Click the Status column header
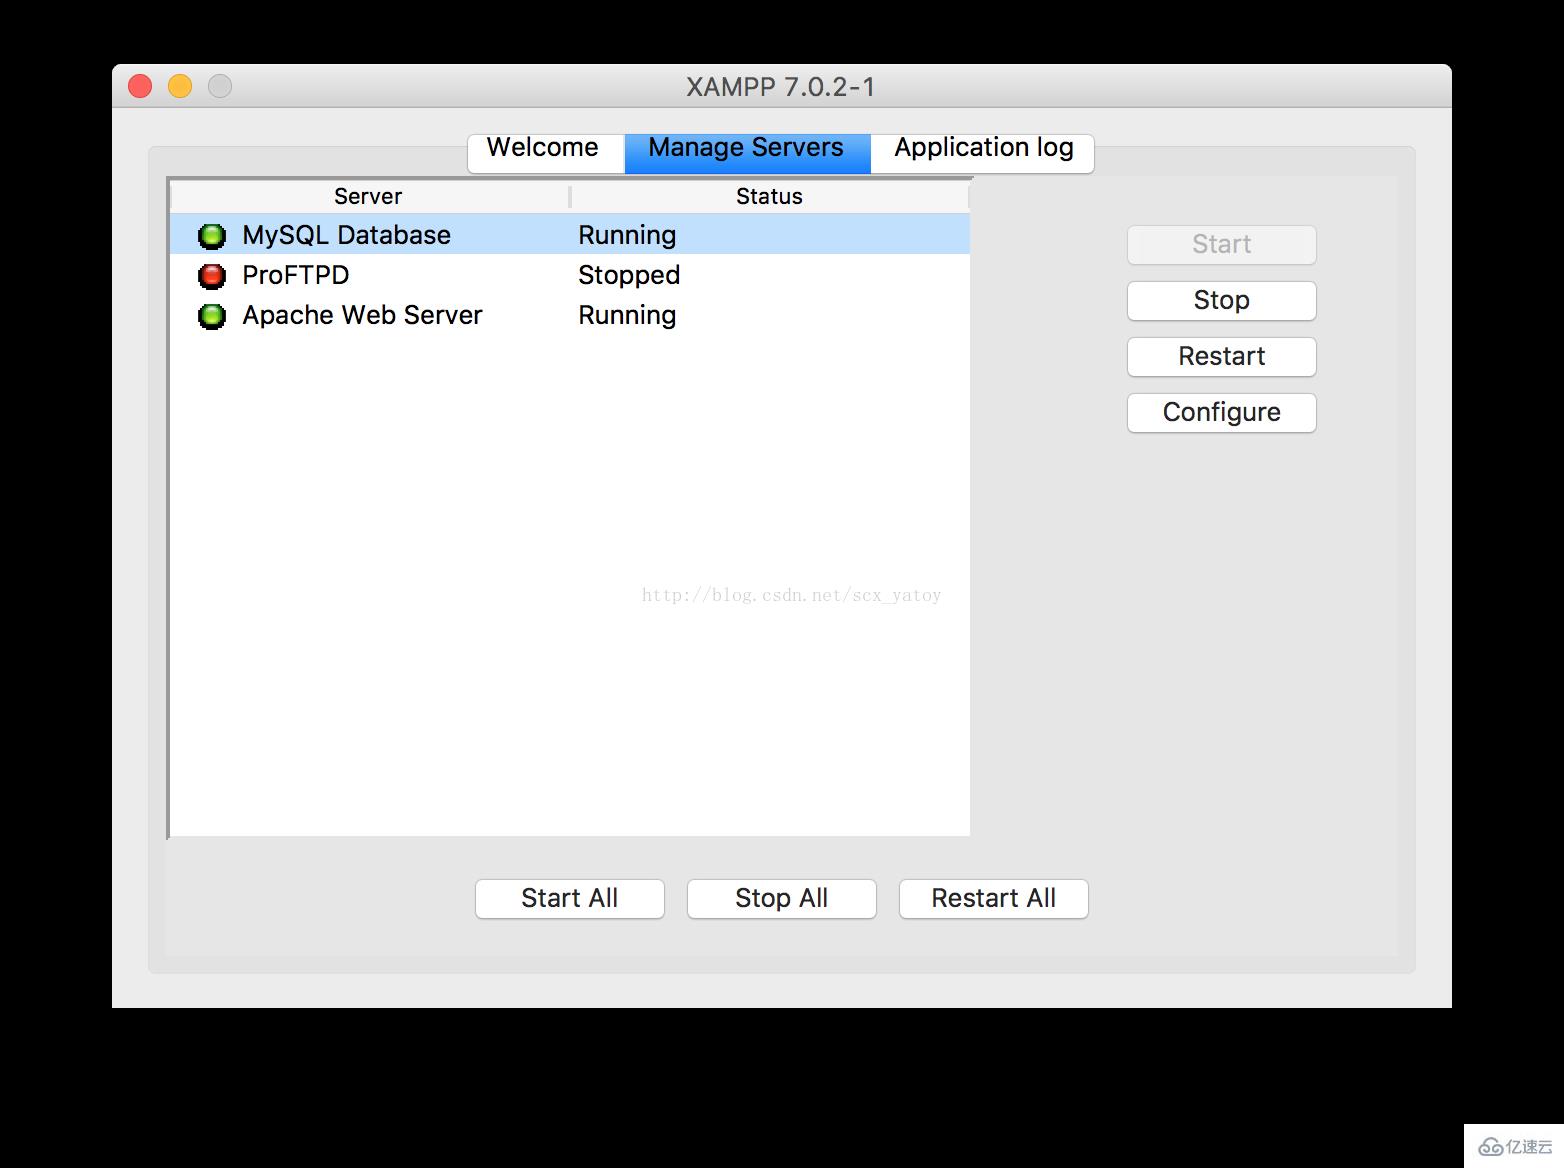 pos(770,196)
